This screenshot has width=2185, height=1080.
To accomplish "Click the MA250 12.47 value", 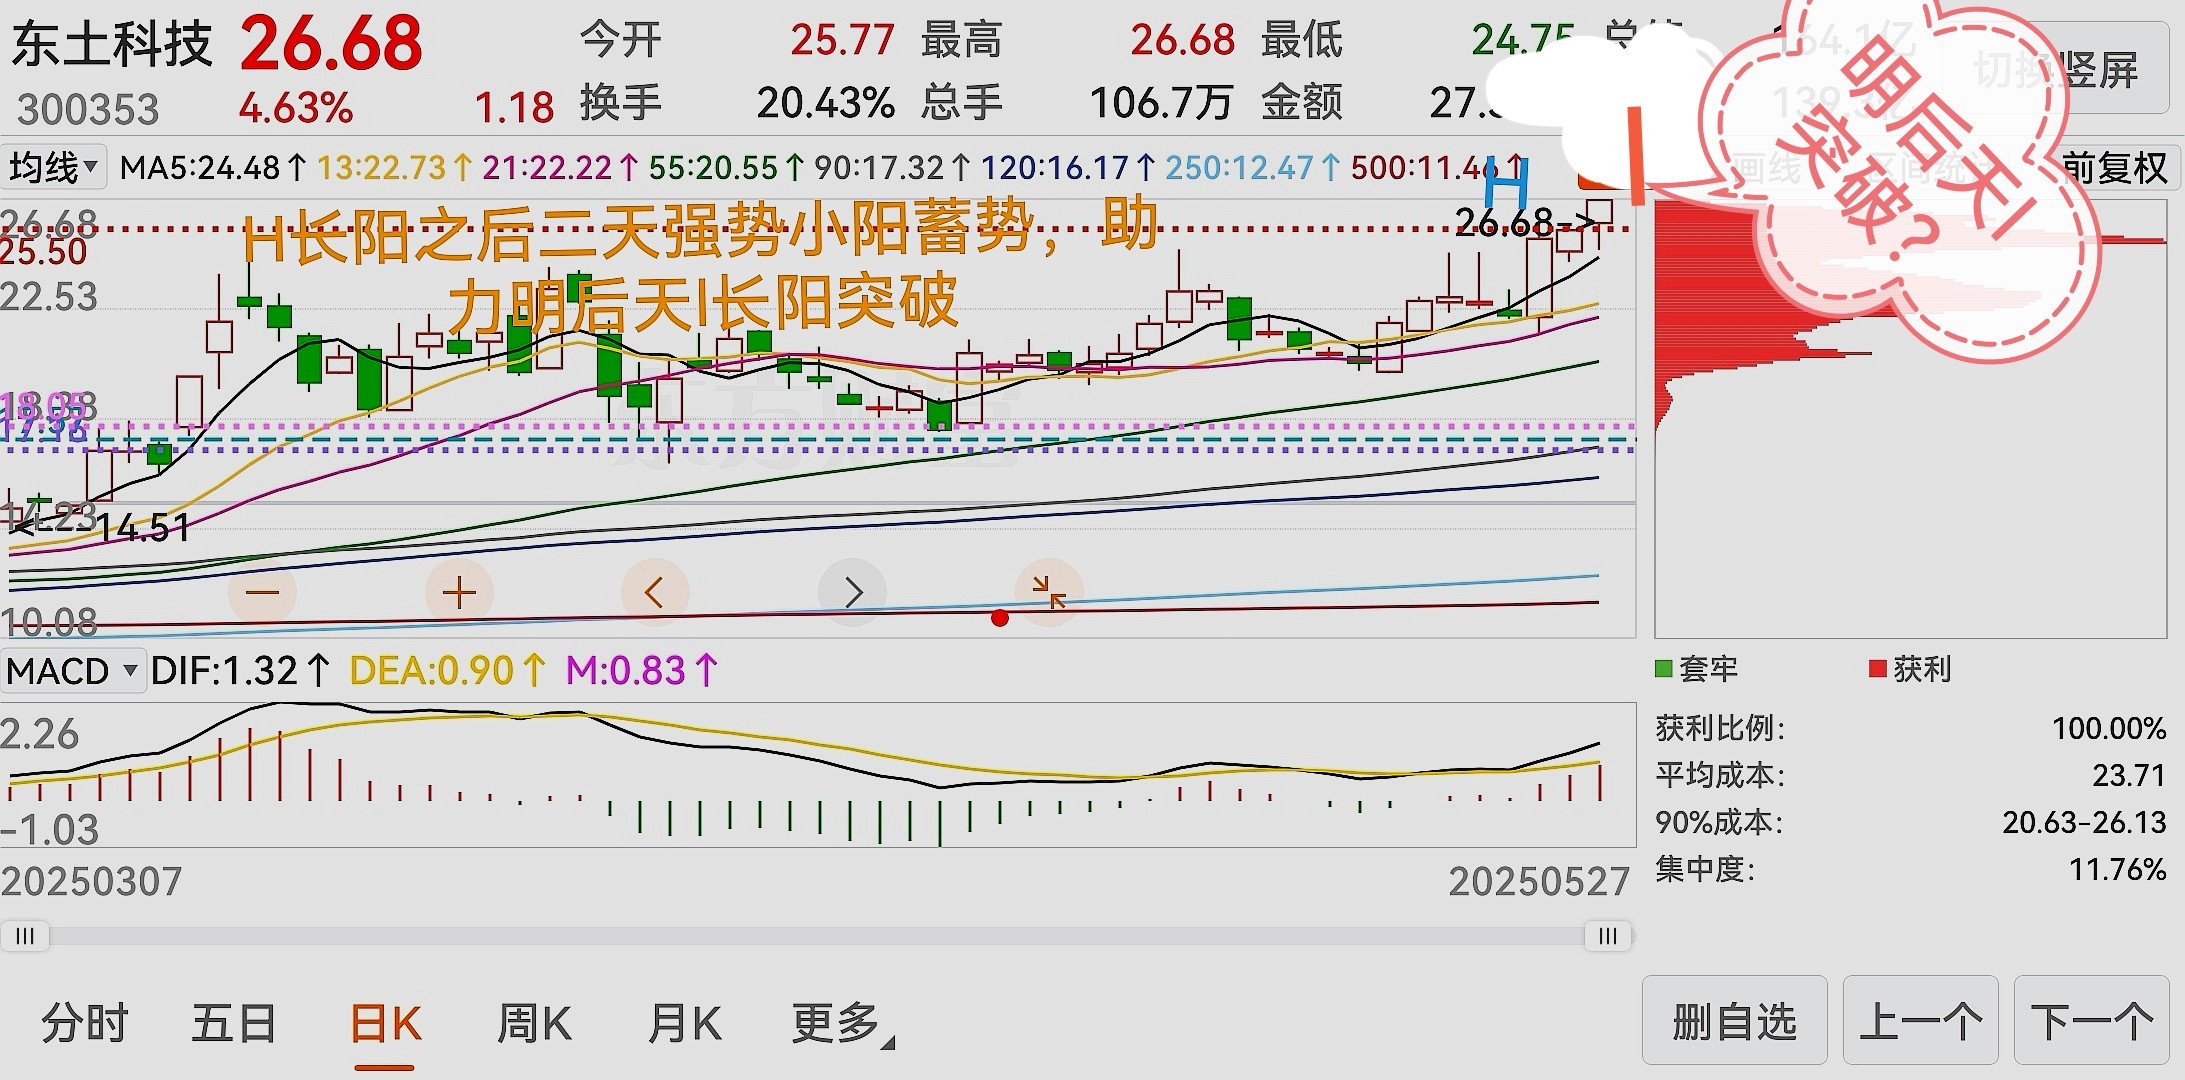I will (1253, 167).
